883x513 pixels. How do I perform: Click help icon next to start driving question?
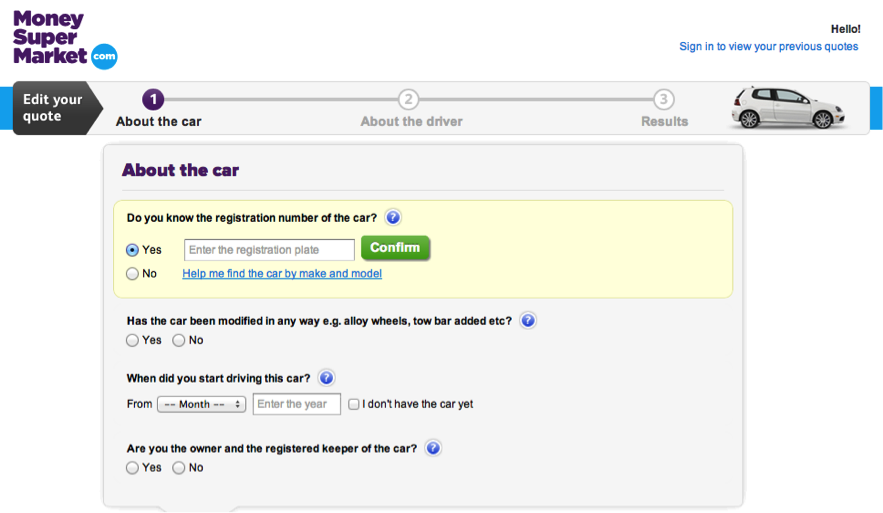(x=326, y=378)
